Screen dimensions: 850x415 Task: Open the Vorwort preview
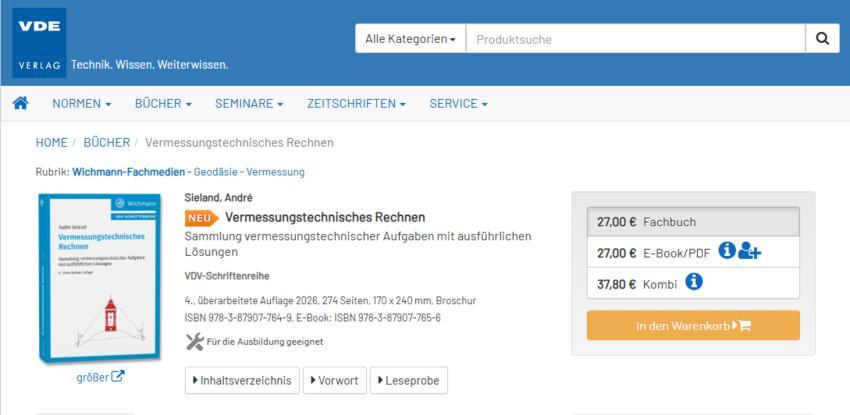tap(334, 380)
